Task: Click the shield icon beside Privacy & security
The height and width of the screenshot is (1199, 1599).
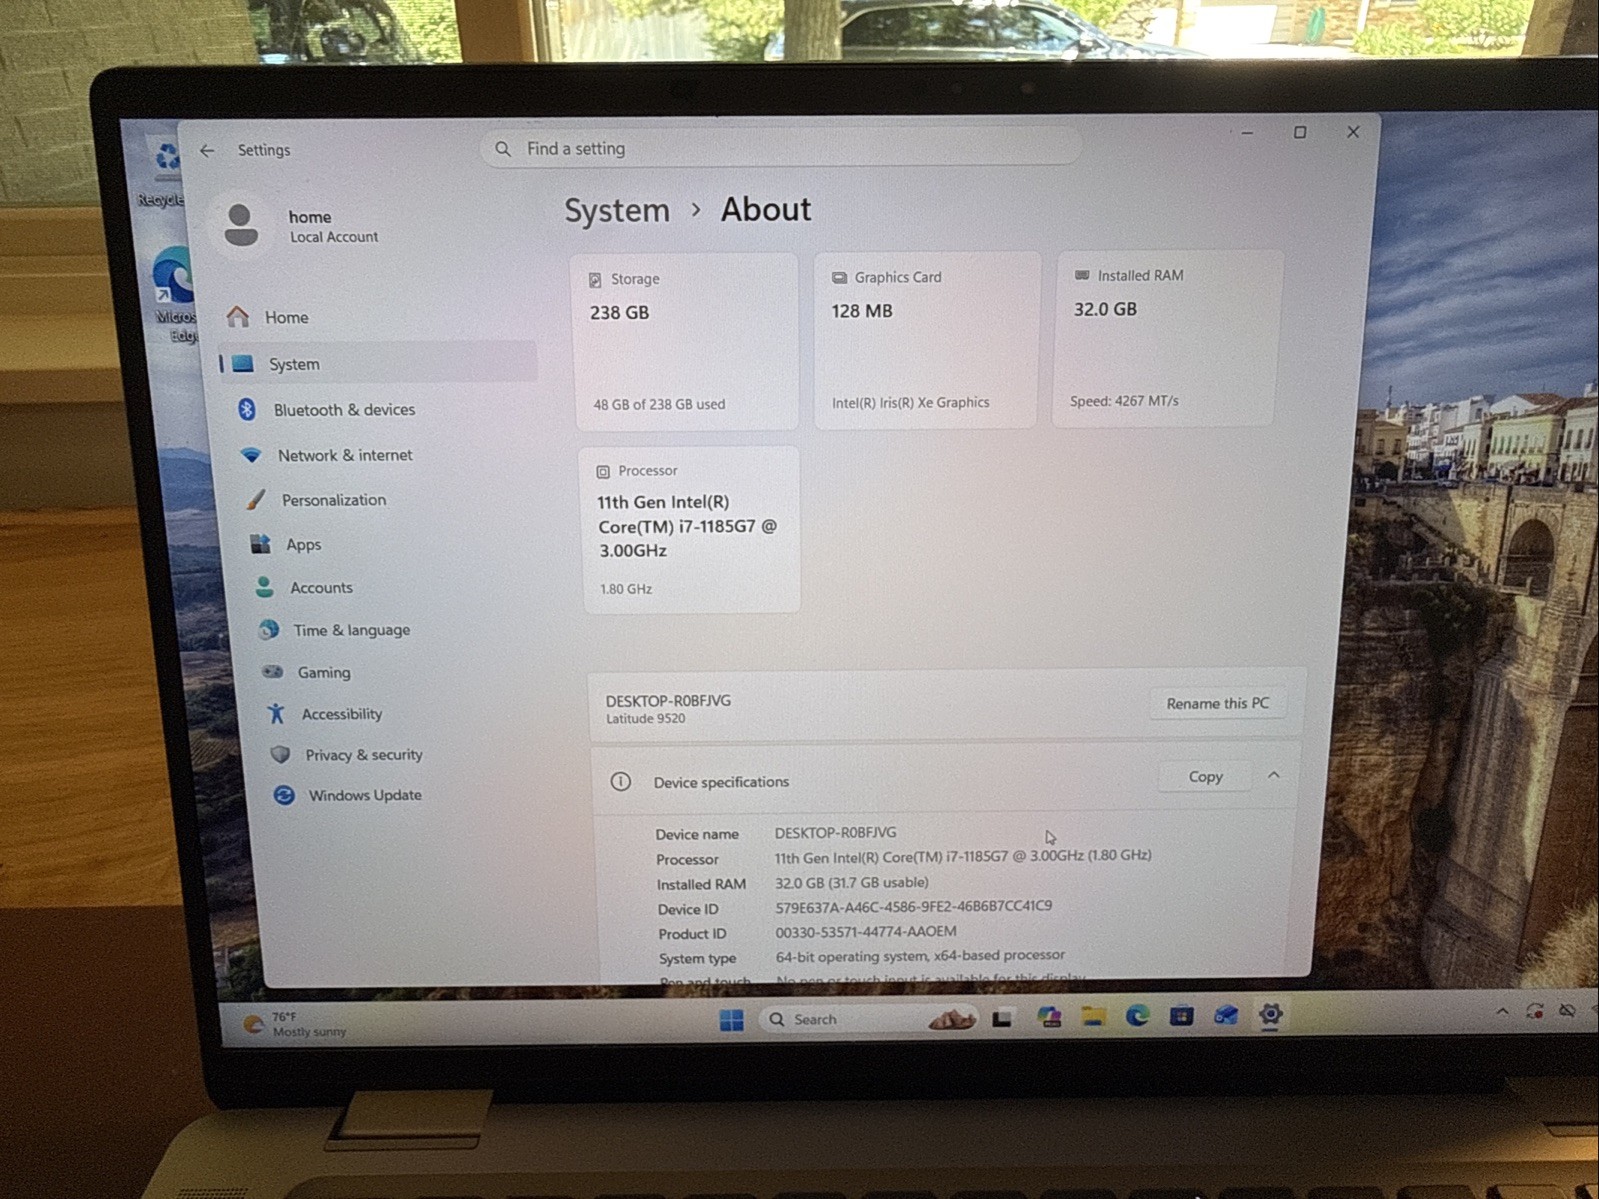Action: click(280, 754)
